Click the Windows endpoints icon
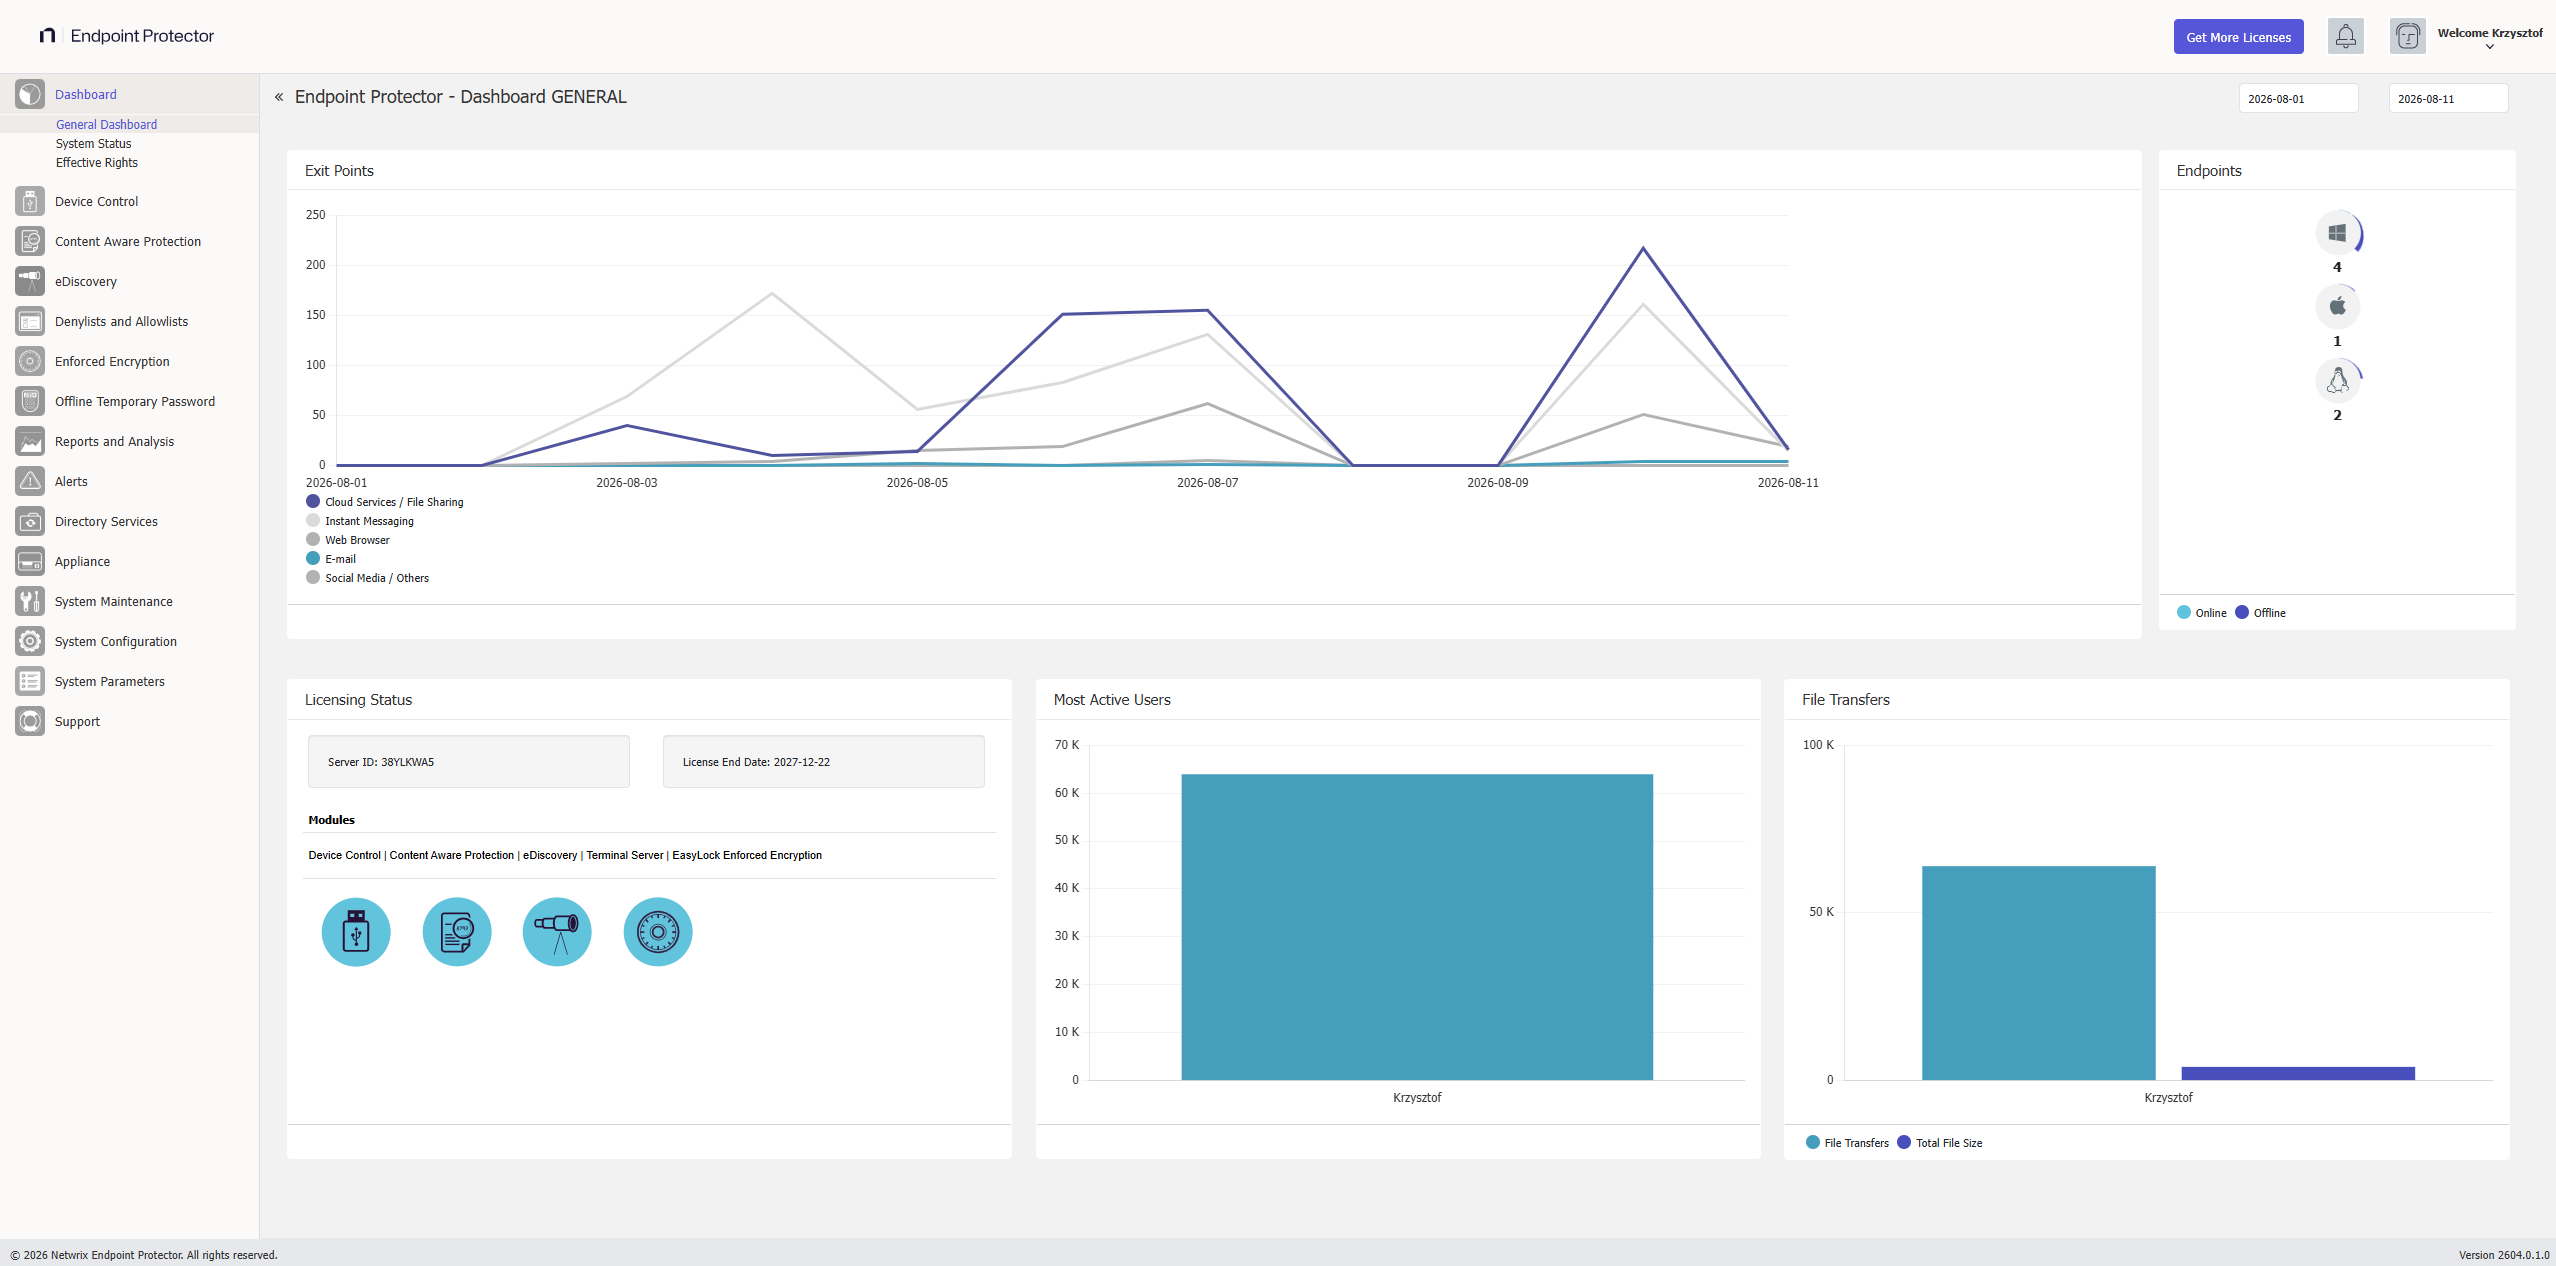 pyautogui.click(x=2337, y=233)
